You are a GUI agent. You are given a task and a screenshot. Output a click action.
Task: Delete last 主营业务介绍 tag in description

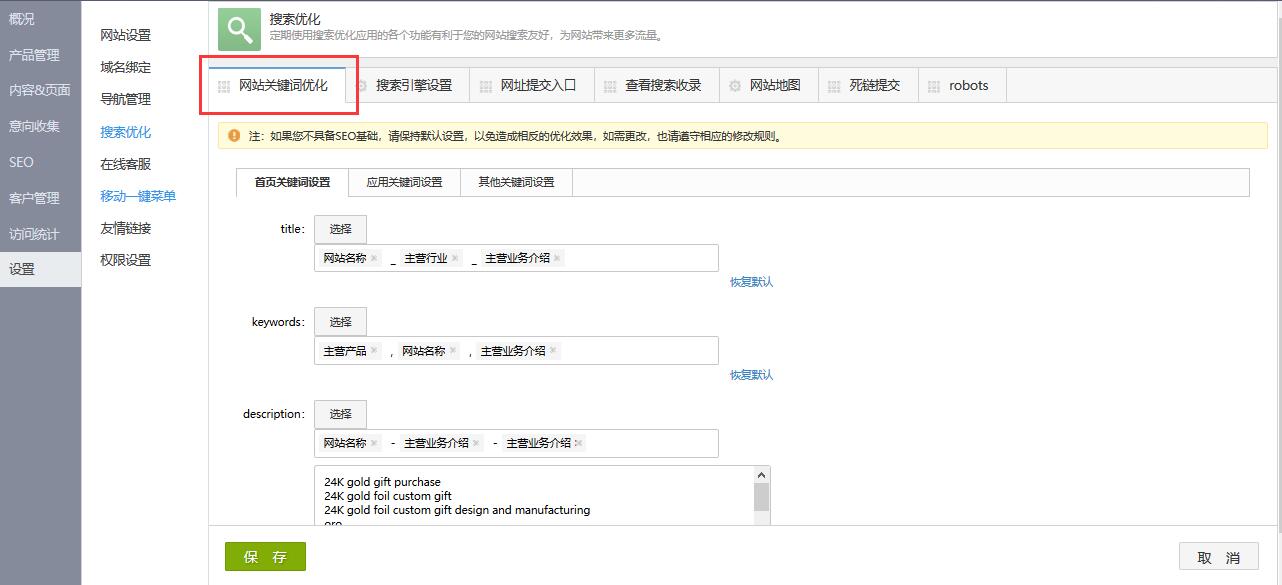click(578, 443)
